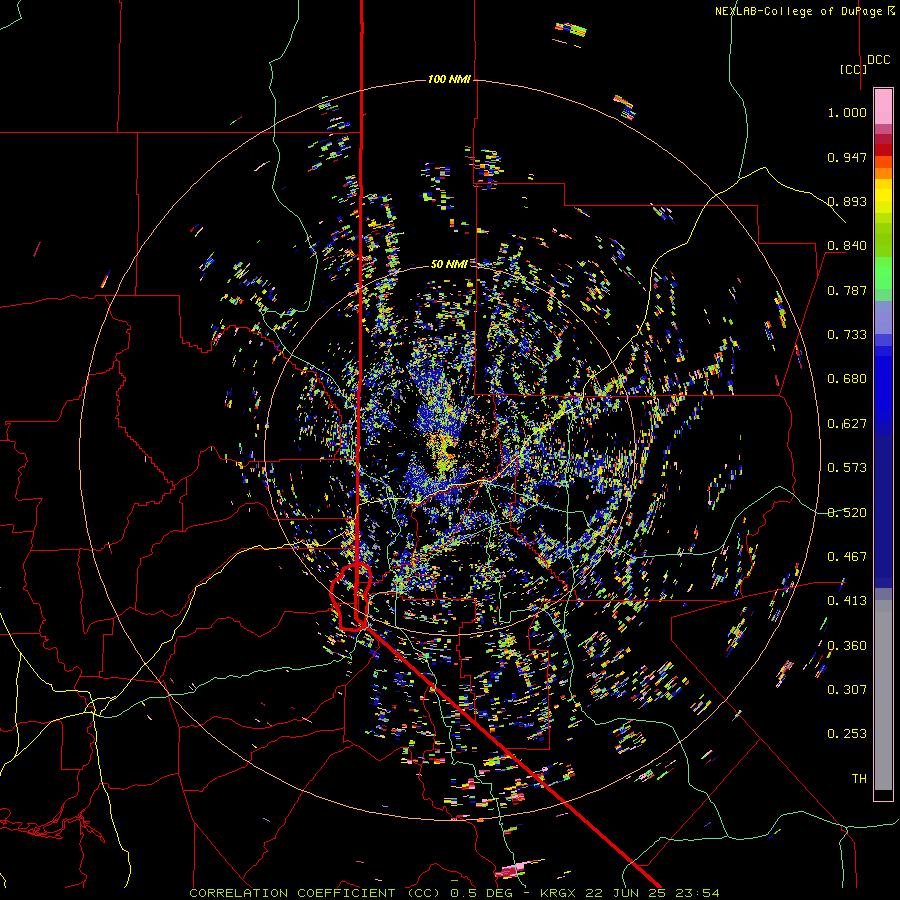Click the CORRELATION COEFFICIENT (CC) caption text

click(x=315, y=893)
